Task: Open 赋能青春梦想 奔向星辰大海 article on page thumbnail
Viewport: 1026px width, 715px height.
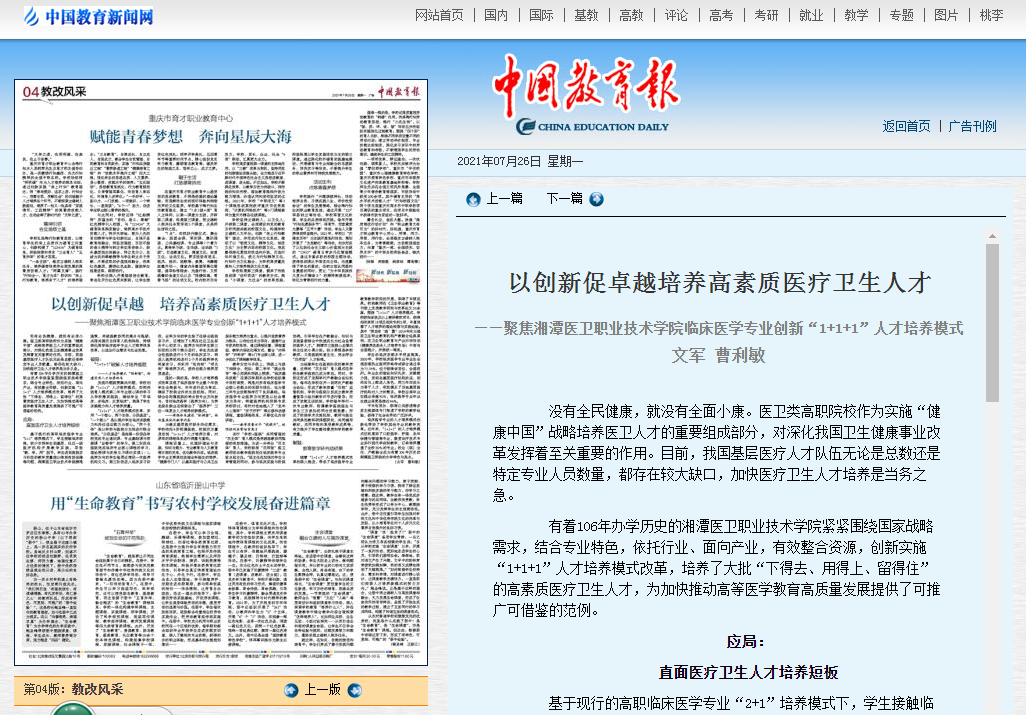Action: point(190,137)
